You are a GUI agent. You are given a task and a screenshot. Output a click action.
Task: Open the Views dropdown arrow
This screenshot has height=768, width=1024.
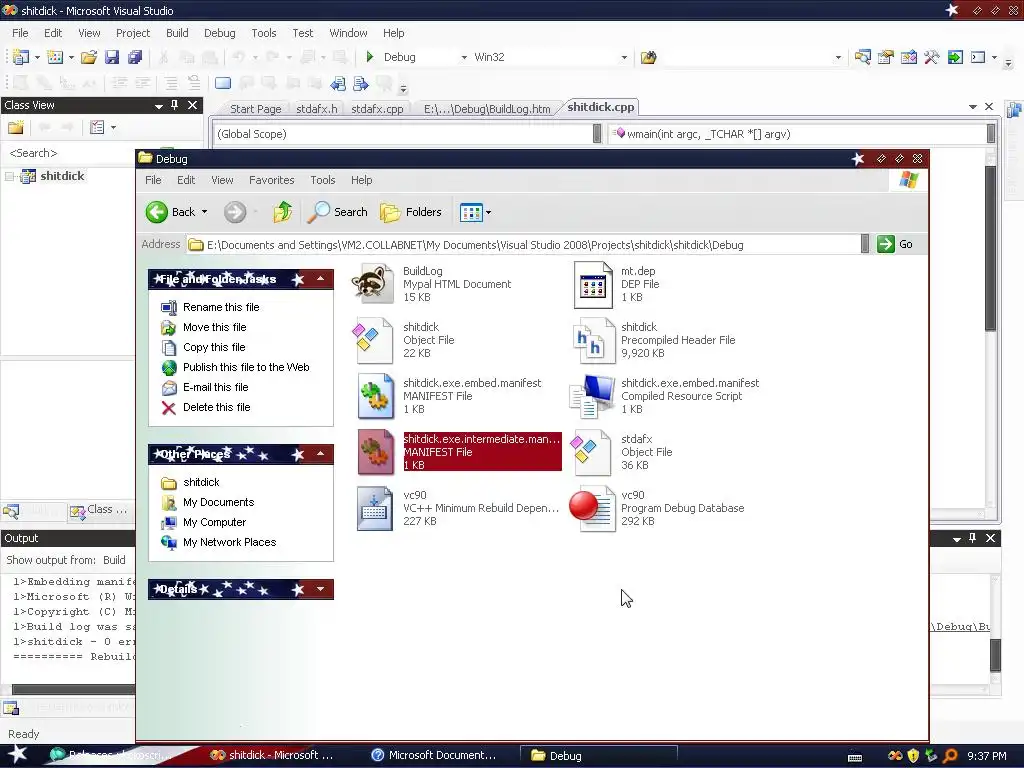pyautogui.click(x=488, y=213)
